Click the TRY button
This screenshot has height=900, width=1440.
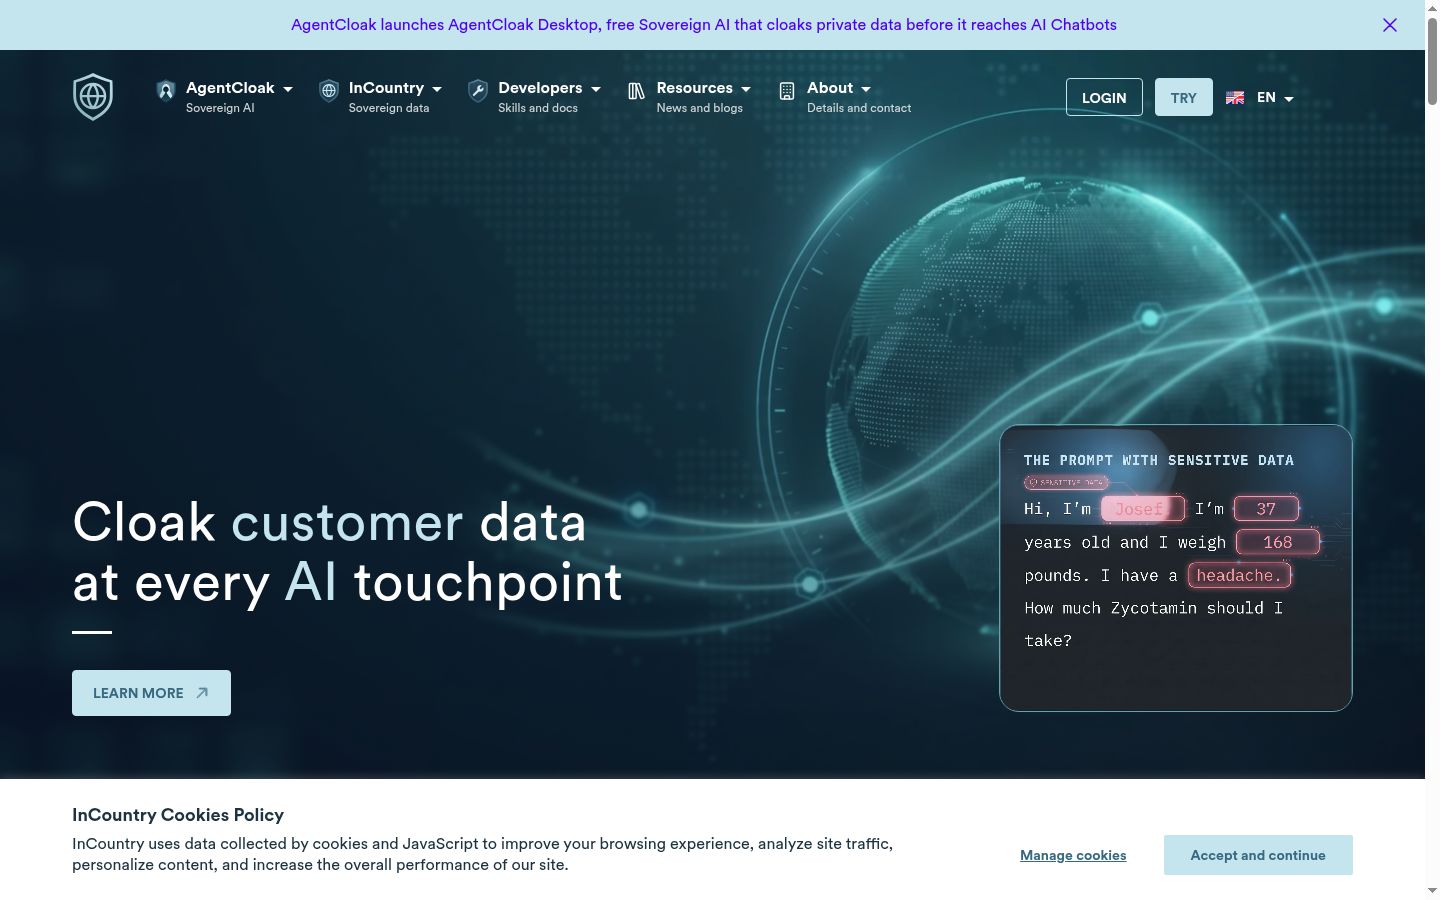click(x=1184, y=97)
